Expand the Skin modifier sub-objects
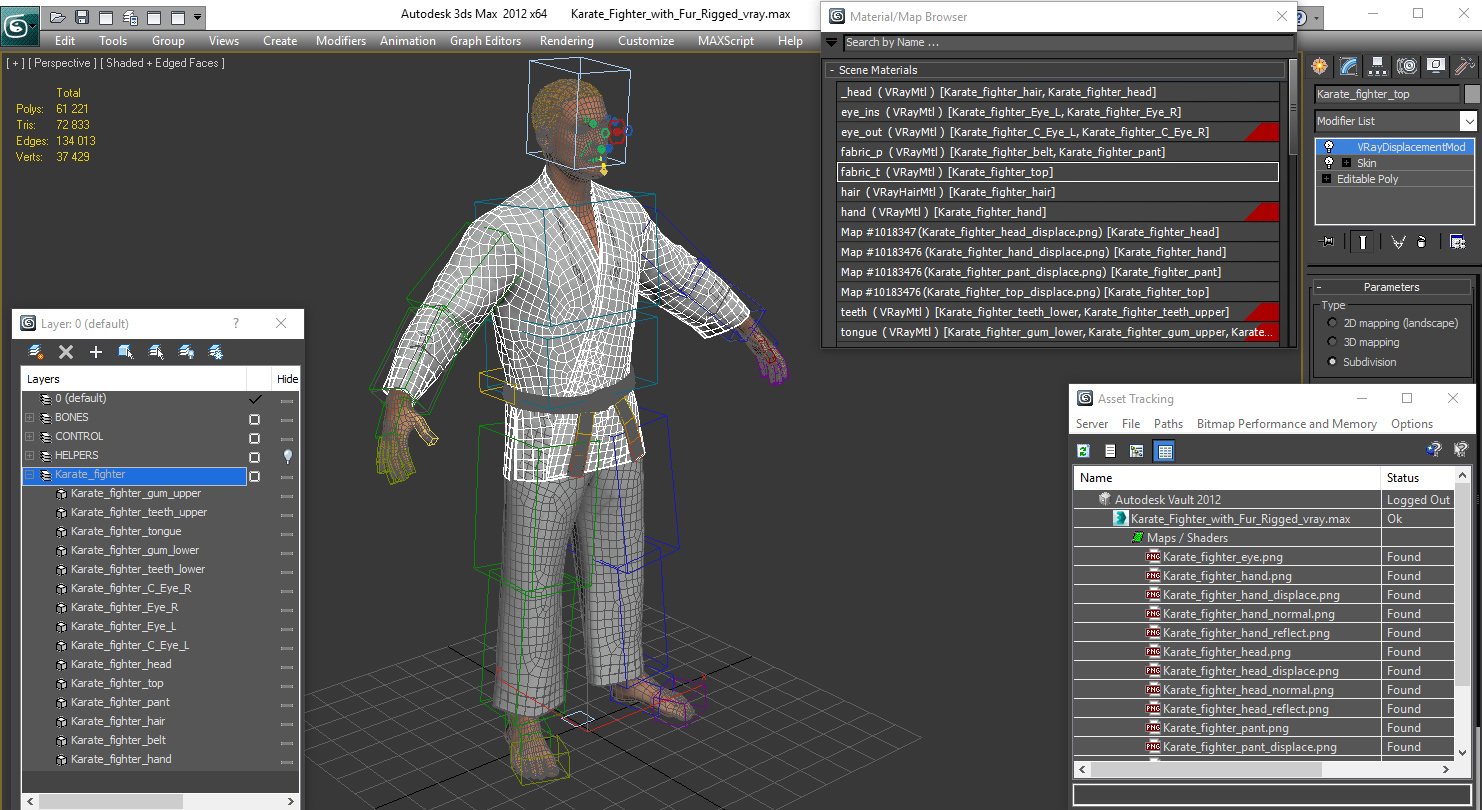 click(1346, 163)
